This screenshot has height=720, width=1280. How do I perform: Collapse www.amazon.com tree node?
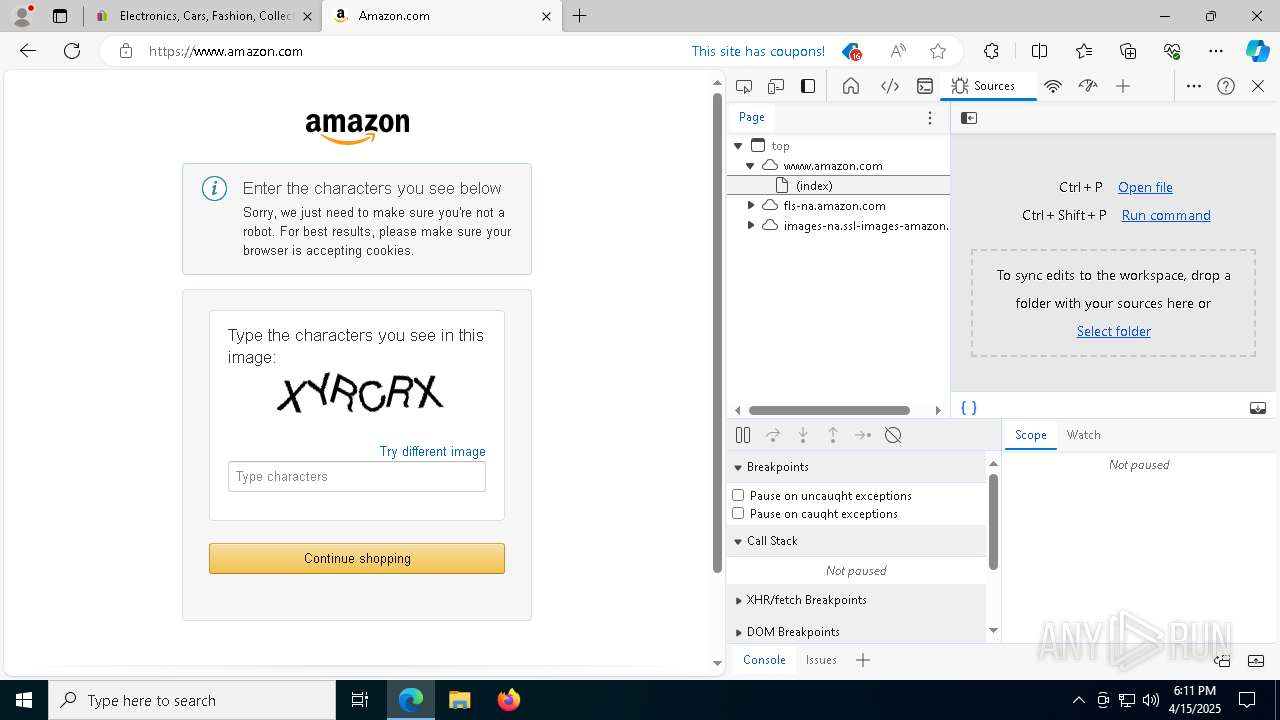click(750, 166)
